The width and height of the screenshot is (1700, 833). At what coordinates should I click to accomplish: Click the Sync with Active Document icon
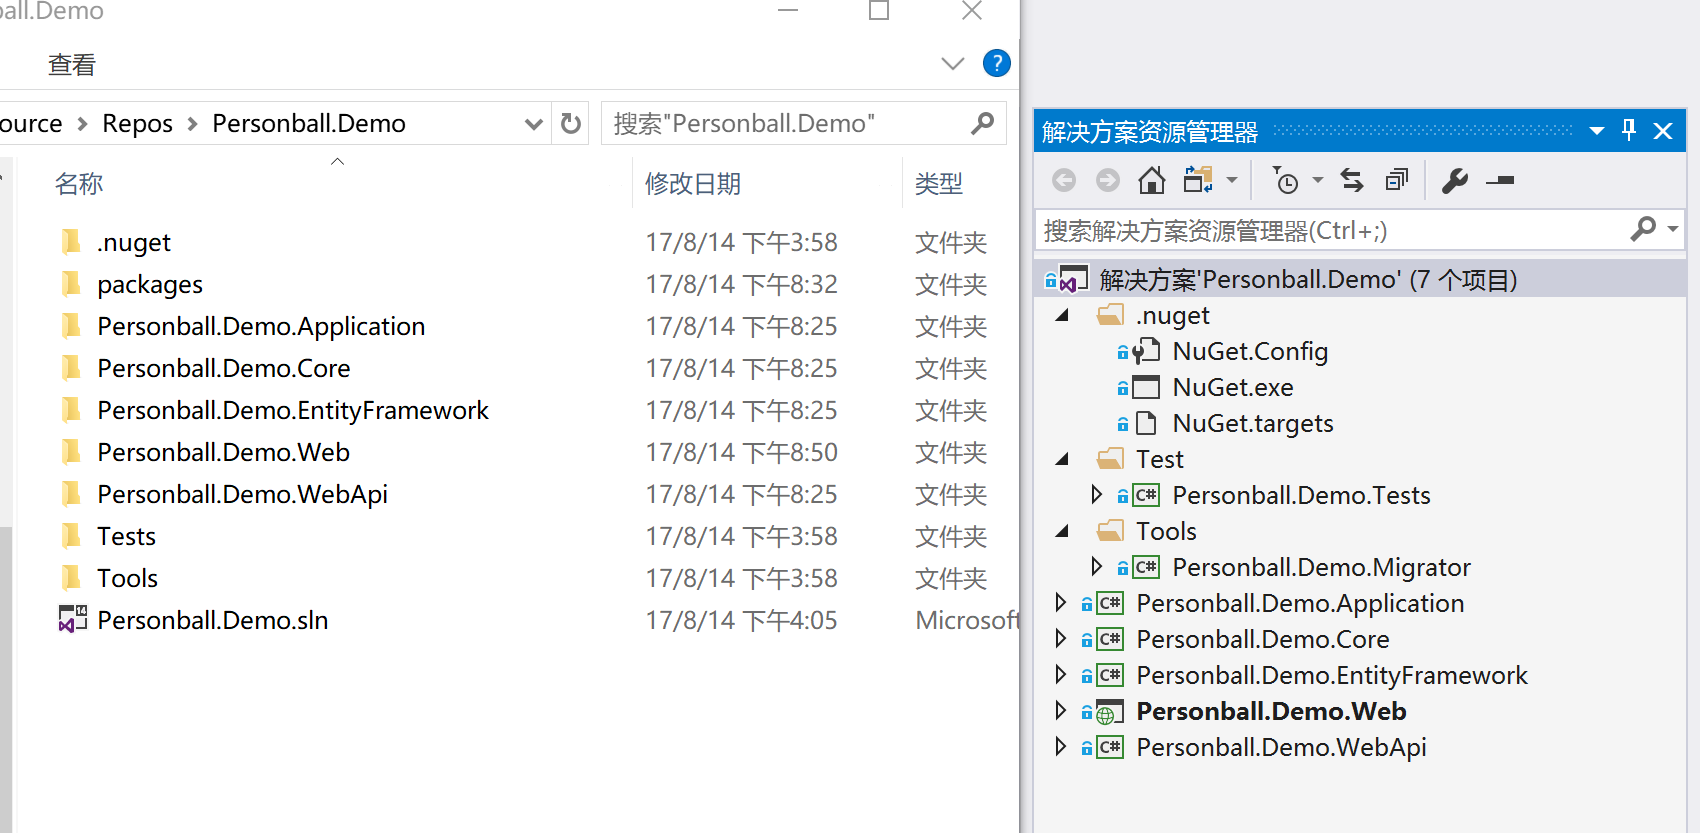tap(1352, 180)
